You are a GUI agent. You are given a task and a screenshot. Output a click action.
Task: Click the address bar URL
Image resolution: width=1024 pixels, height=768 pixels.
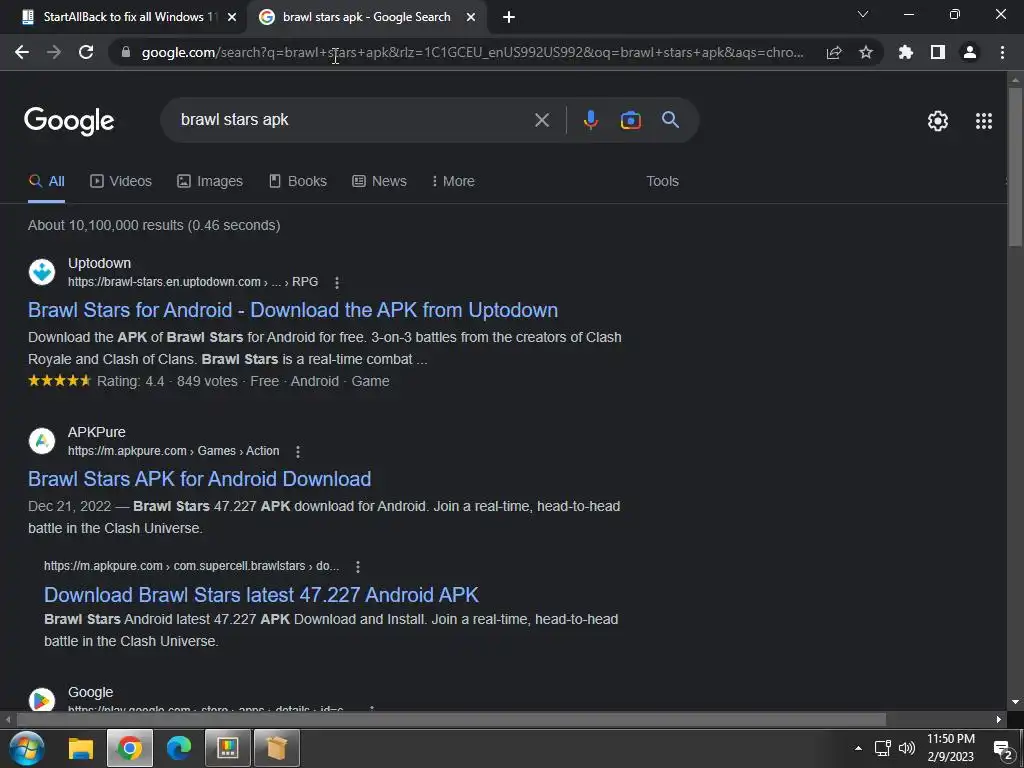coord(472,52)
